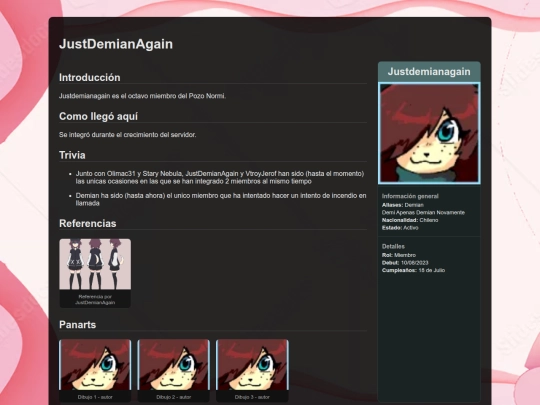
Task: Click the Trivia section heading
Action: [72, 155]
